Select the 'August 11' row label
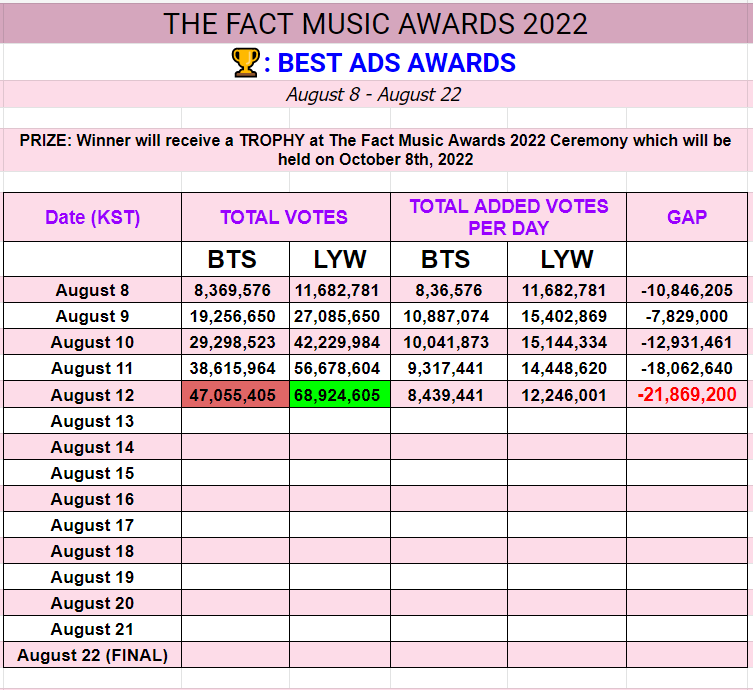The image size is (753, 690). click(x=93, y=368)
